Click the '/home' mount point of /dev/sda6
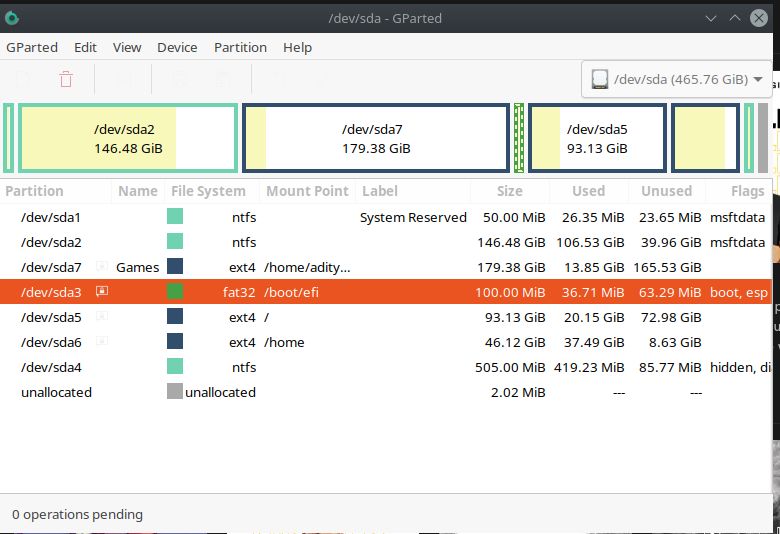 coord(284,342)
